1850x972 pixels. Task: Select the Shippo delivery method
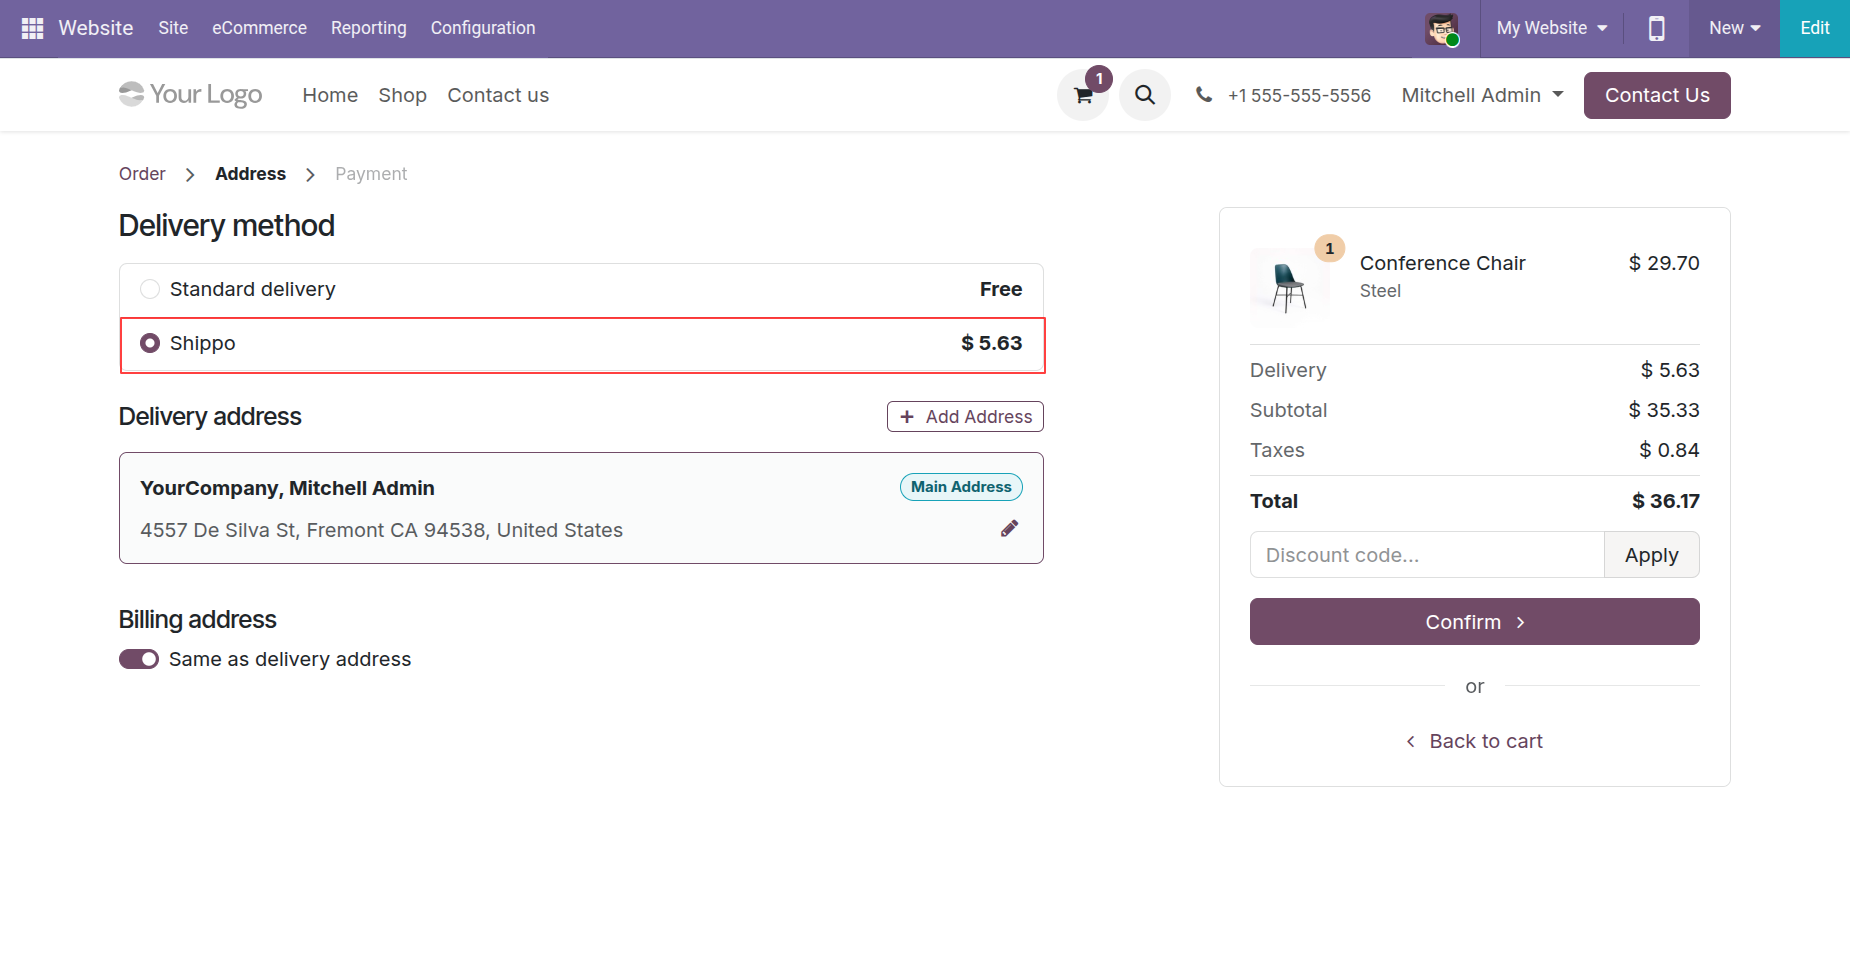coord(150,343)
